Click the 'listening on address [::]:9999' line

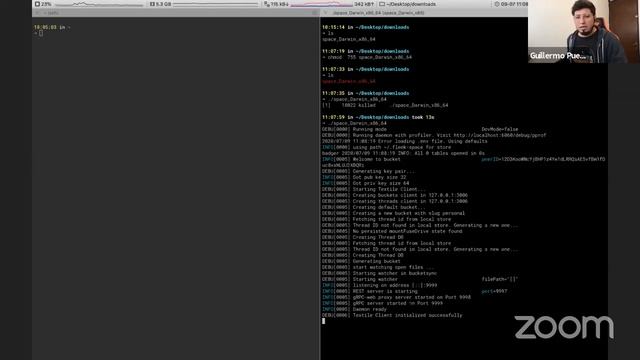pos(379,285)
